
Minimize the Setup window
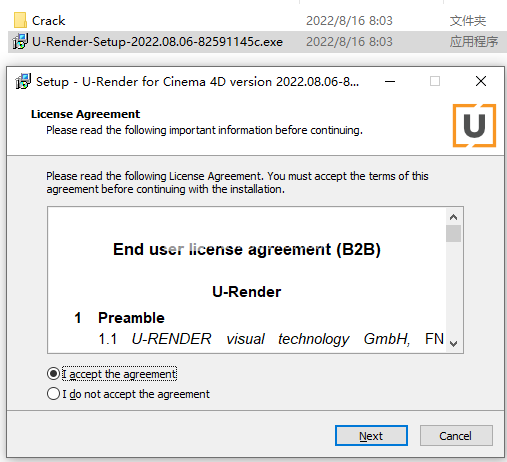tap(390, 81)
